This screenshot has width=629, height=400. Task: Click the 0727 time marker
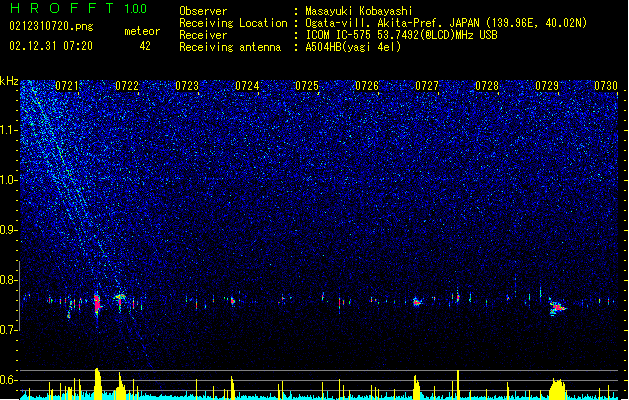tap(427, 86)
